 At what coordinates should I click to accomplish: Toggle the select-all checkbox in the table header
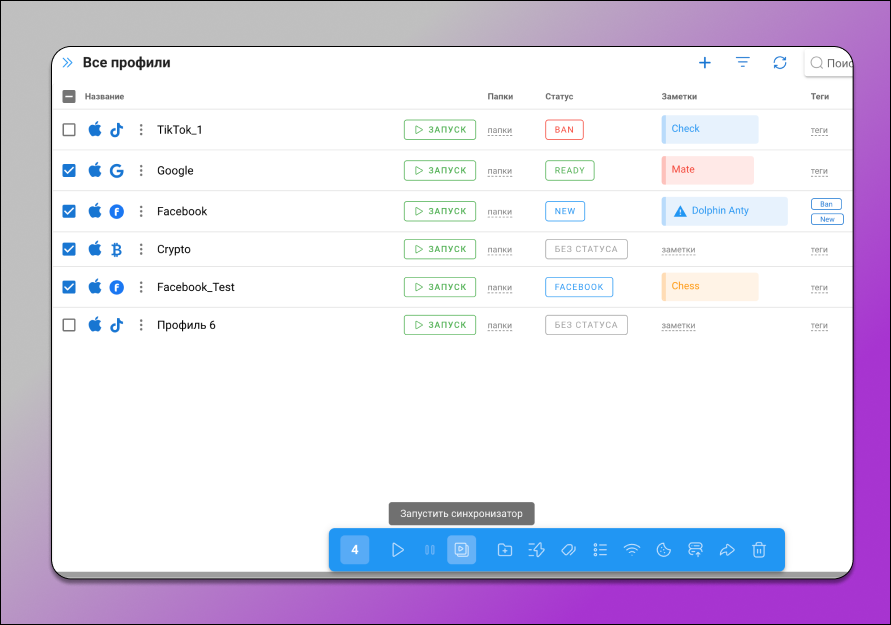pos(69,97)
